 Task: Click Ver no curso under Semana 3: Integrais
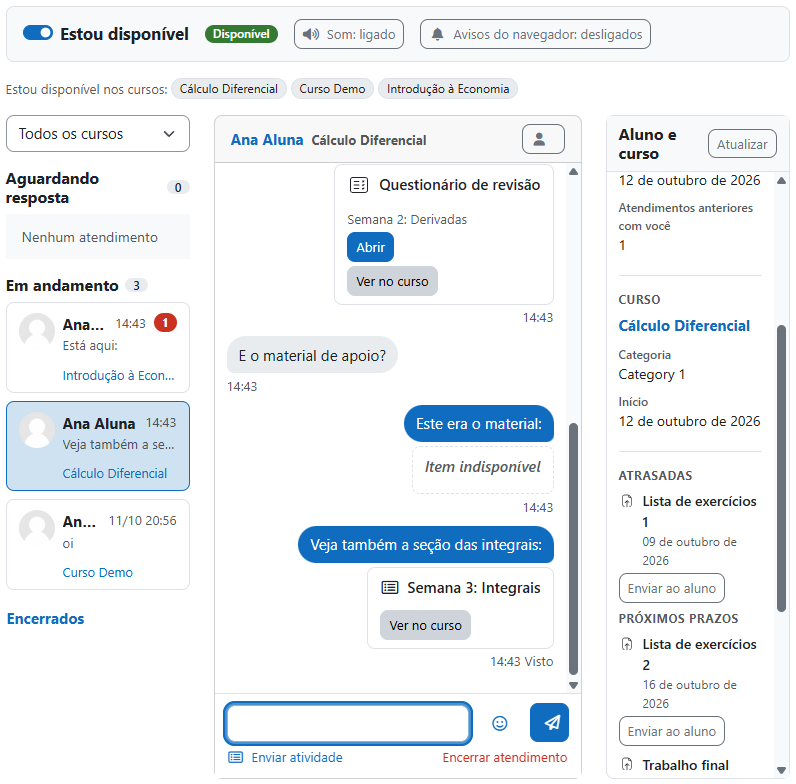[x=425, y=625]
